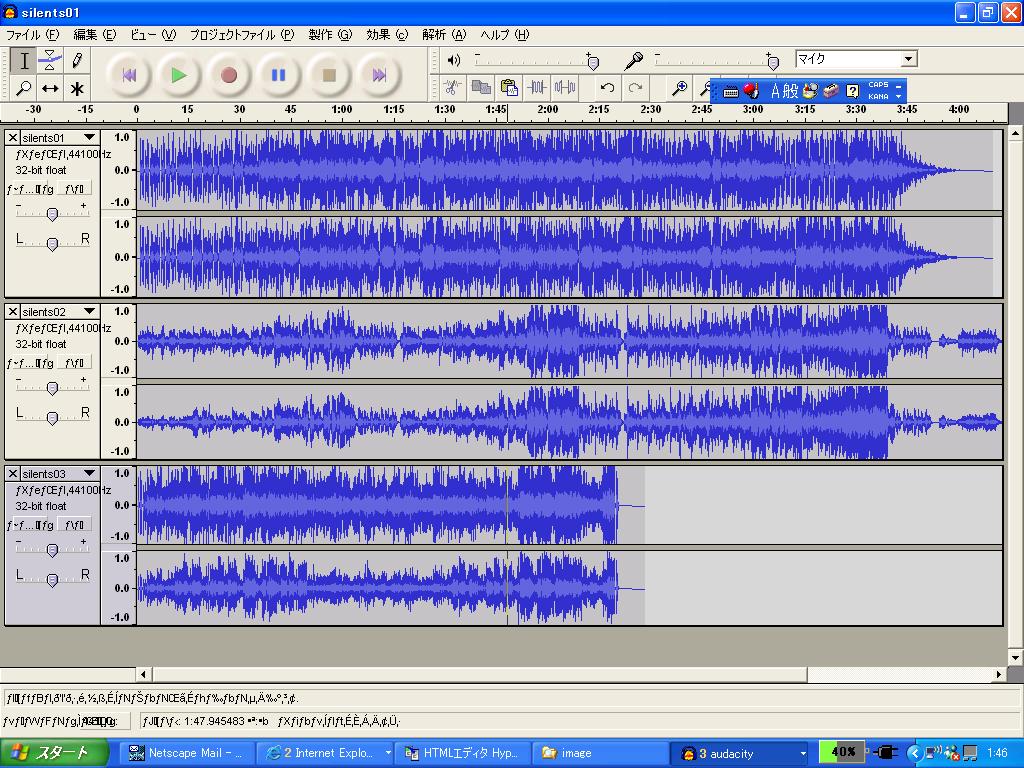
Task: Toggle Mute on the silents01 track
Action: [x=31, y=189]
